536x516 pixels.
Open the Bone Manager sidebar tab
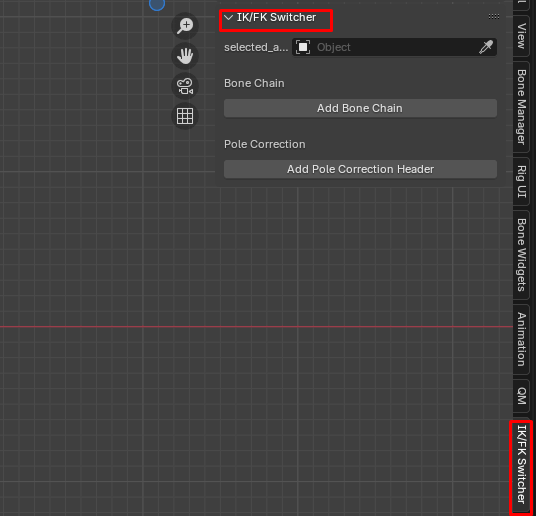[521, 107]
